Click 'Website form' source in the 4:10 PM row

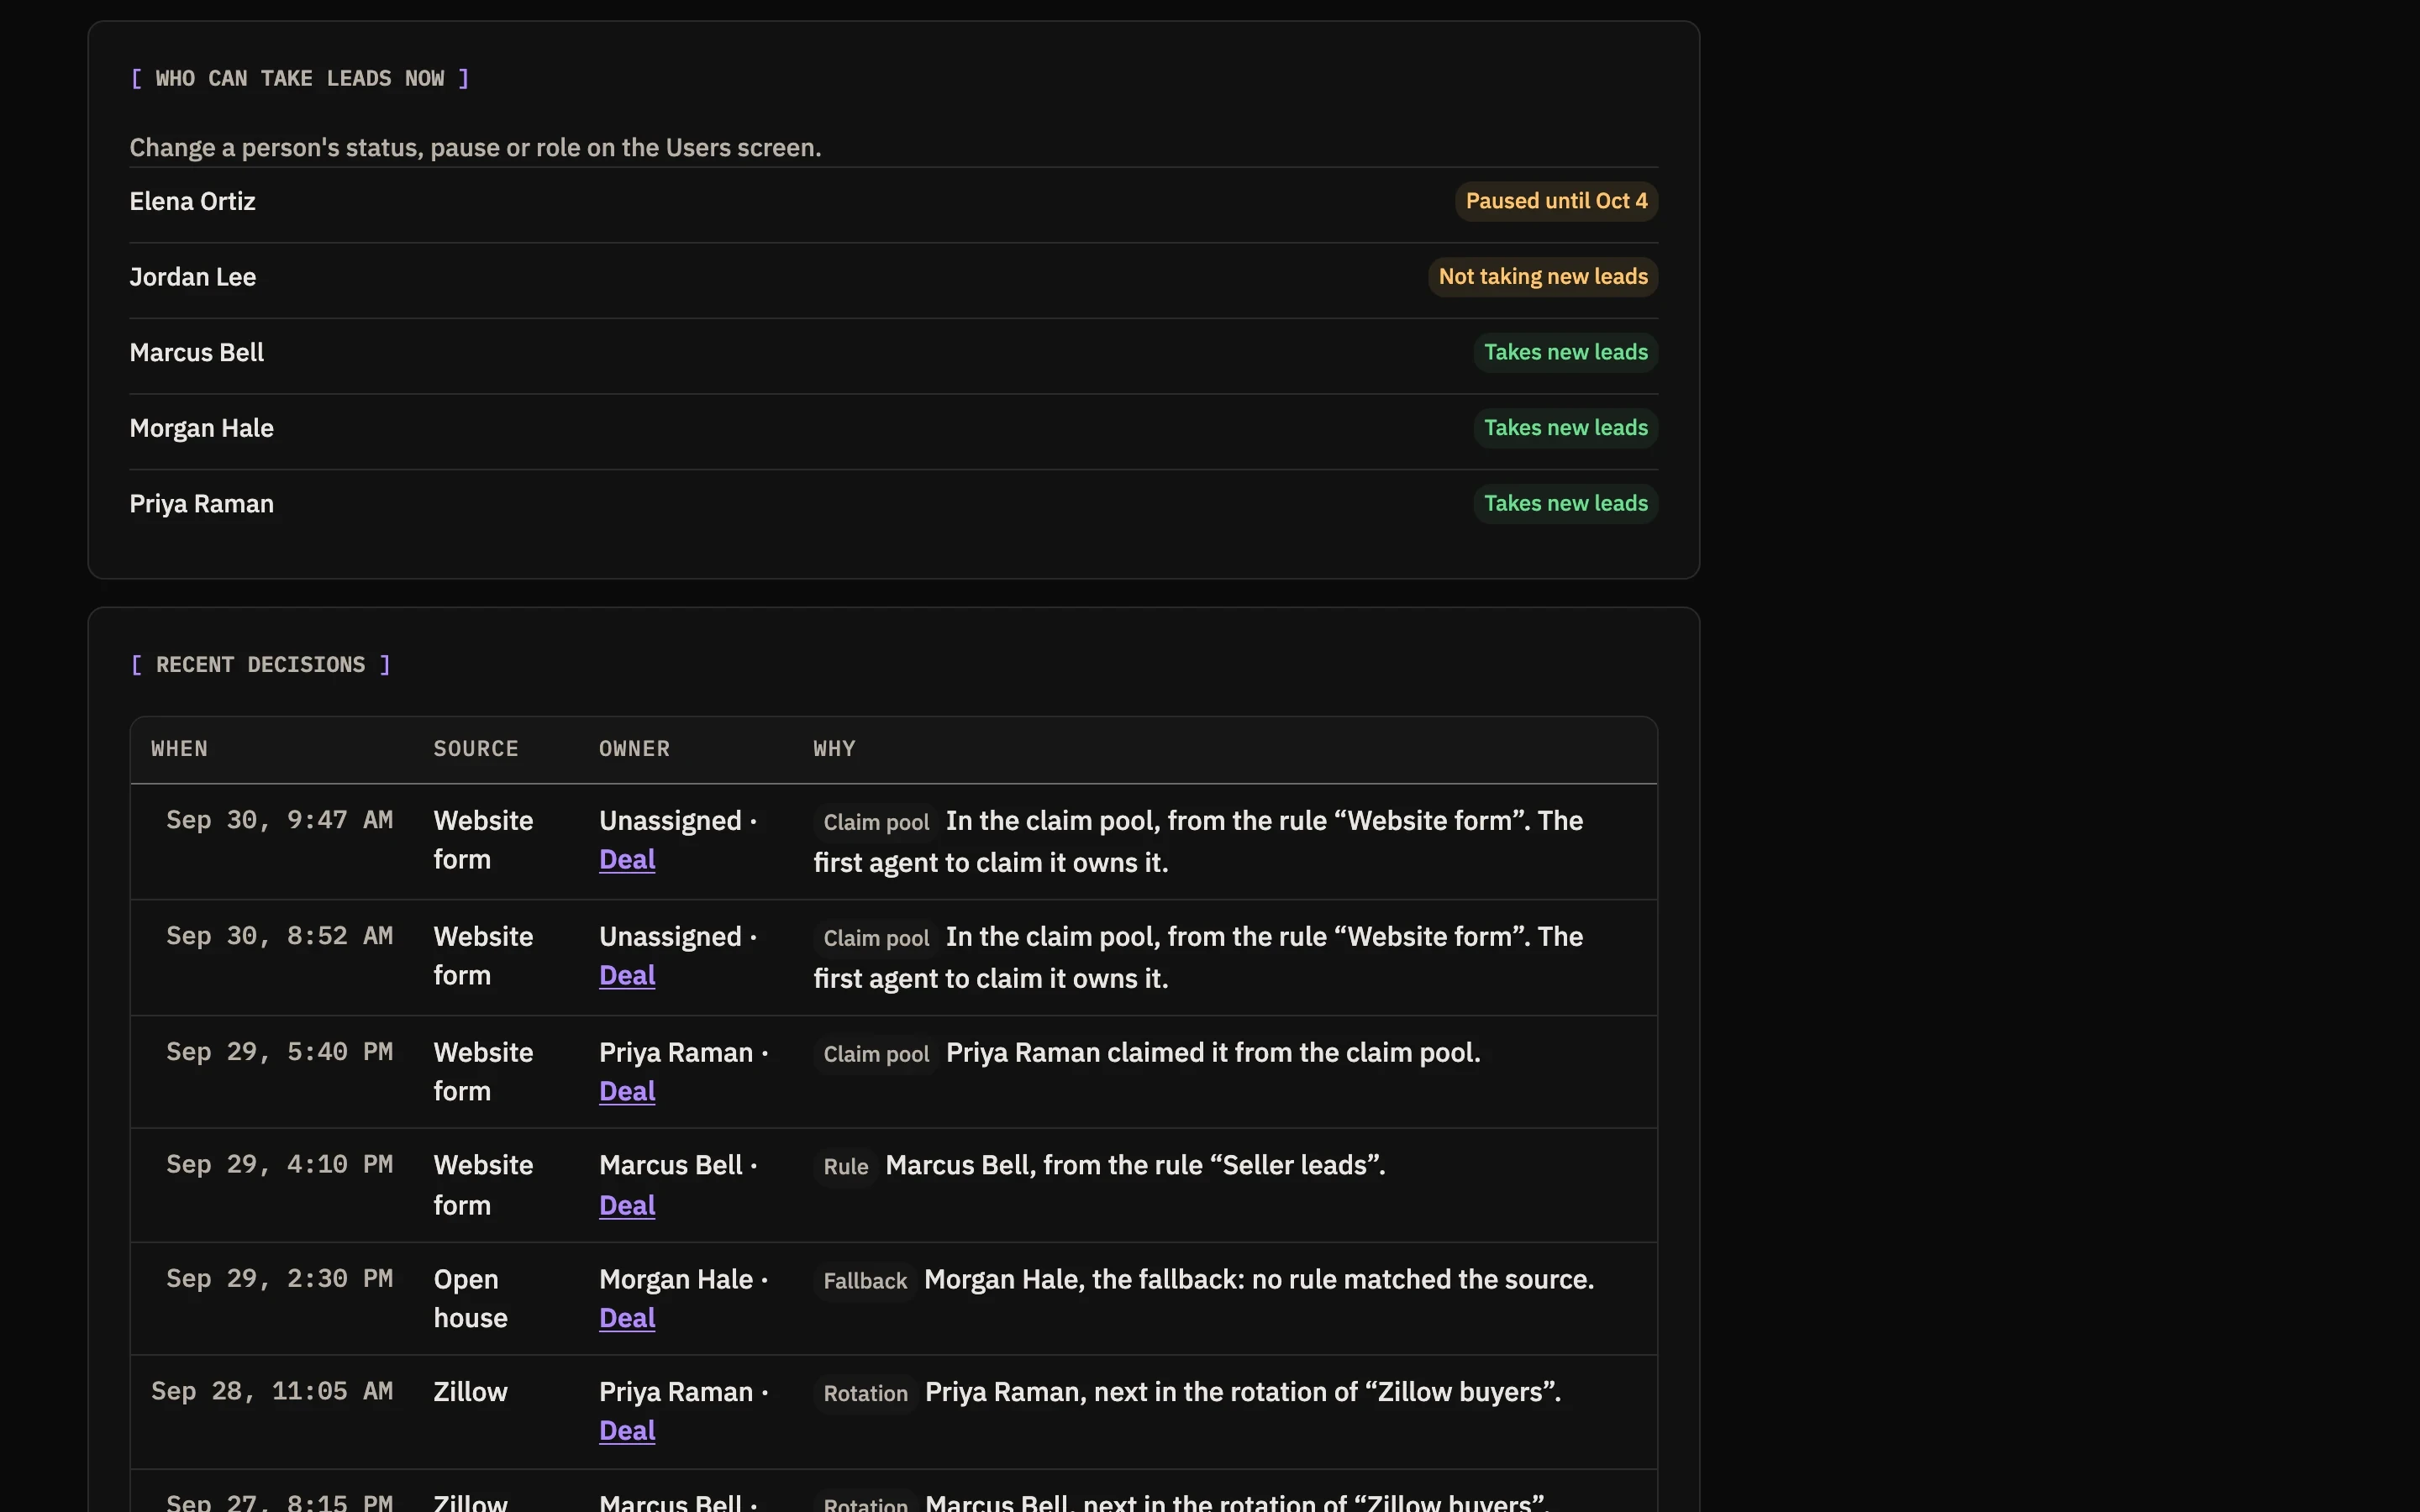pyautogui.click(x=483, y=1185)
